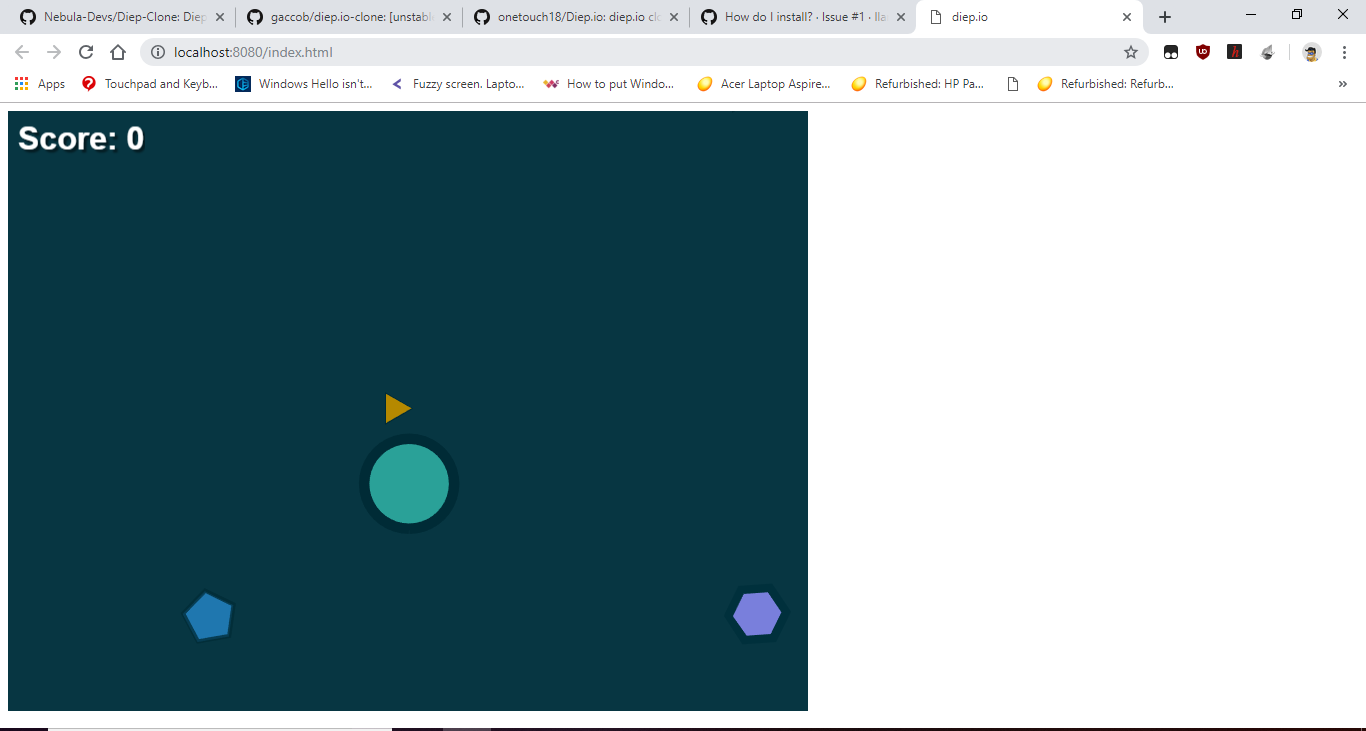Click the page reload toggle arrow back
1366x731 pixels.
click(x=21, y=51)
